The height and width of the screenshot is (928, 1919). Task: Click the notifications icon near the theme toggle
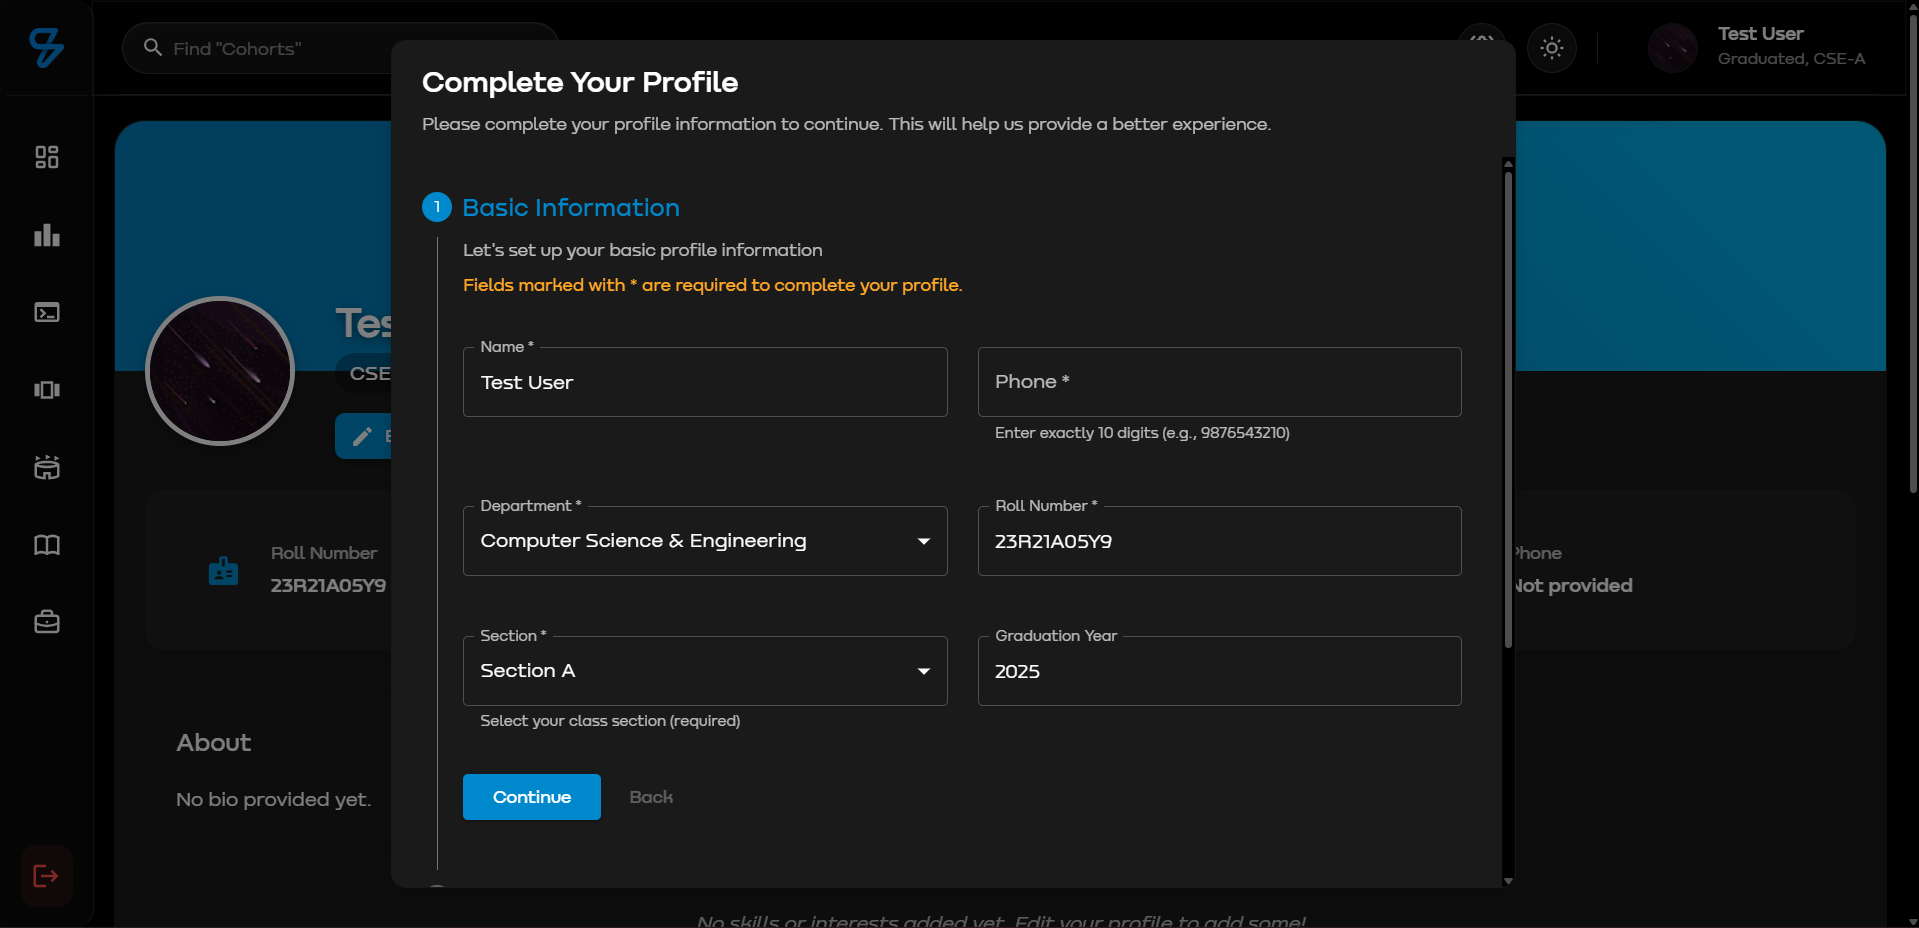(x=1483, y=40)
